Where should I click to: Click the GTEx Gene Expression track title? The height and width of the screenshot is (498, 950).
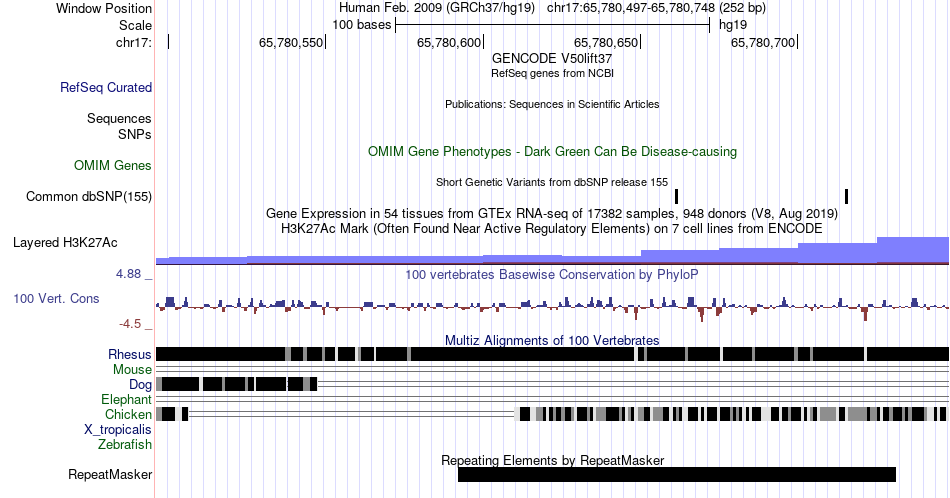coord(552,213)
